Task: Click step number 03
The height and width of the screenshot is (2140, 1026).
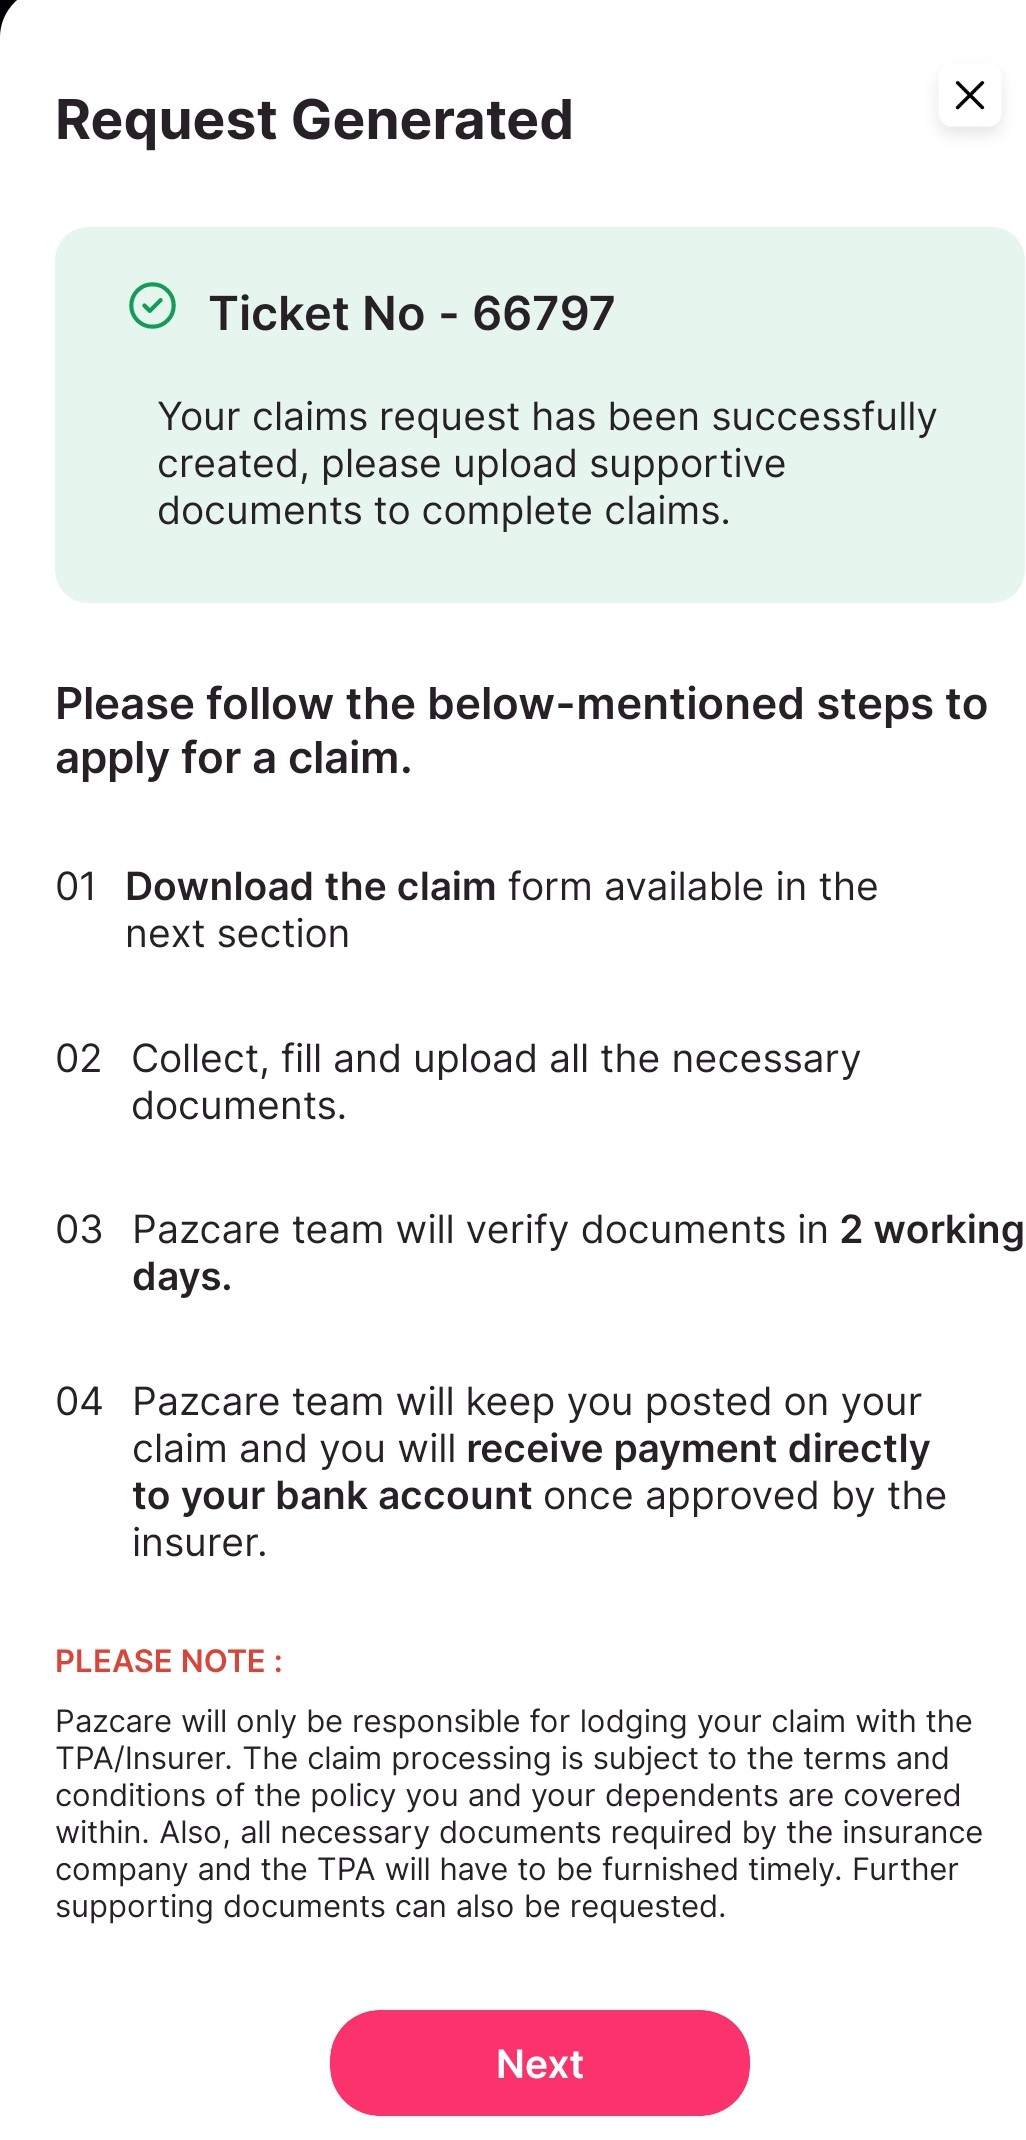Action: pos(79,1230)
